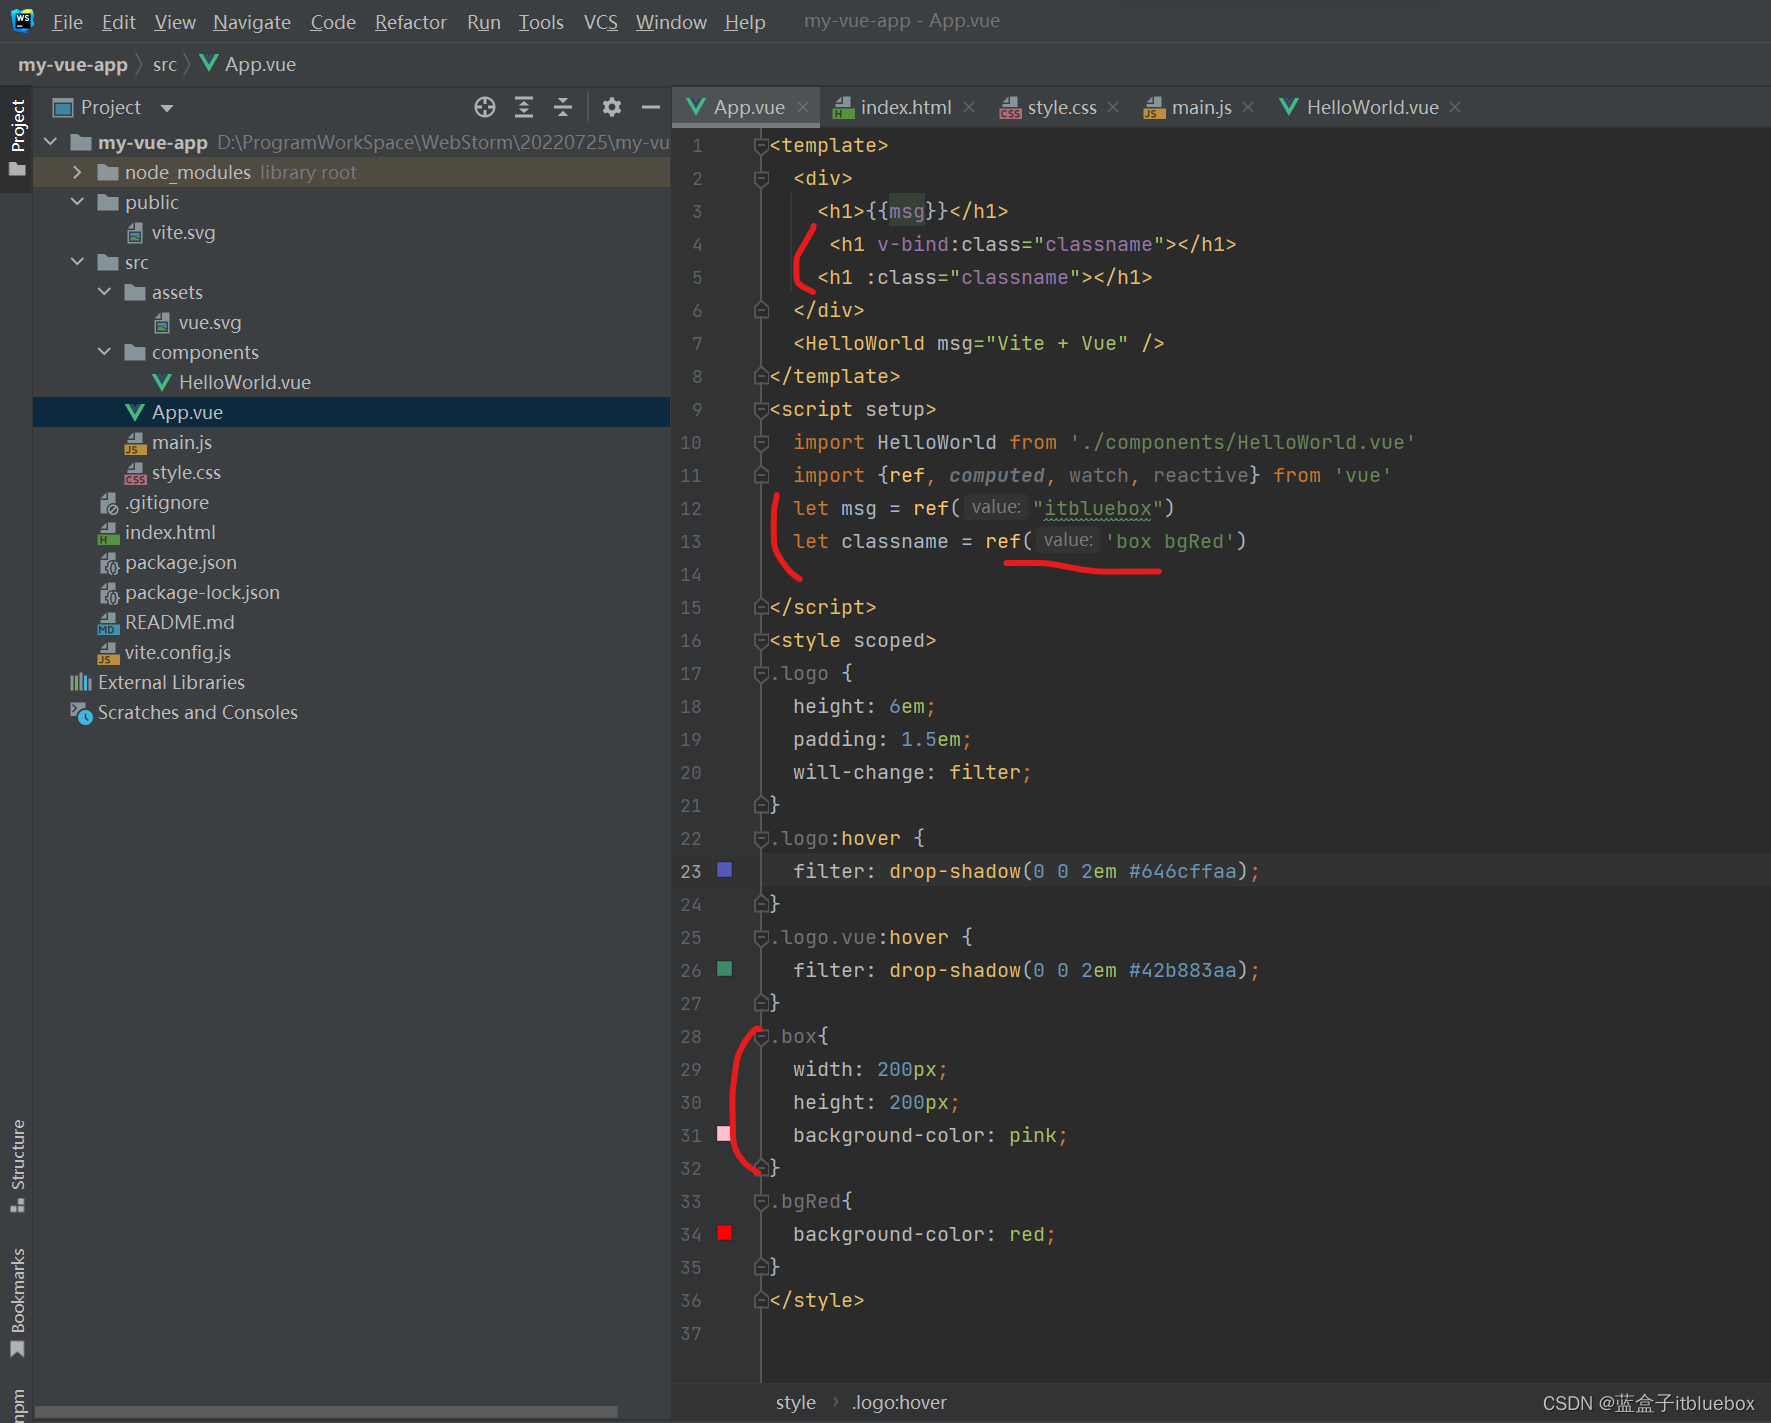Screen dimensions: 1771x1423
Task: Click style in the bottom breadcrumb
Action: (796, 1402)
